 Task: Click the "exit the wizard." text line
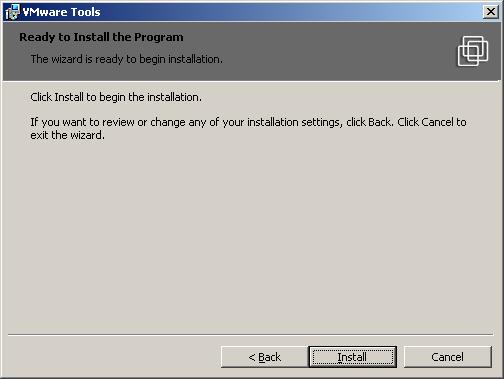tap(67, 135)
